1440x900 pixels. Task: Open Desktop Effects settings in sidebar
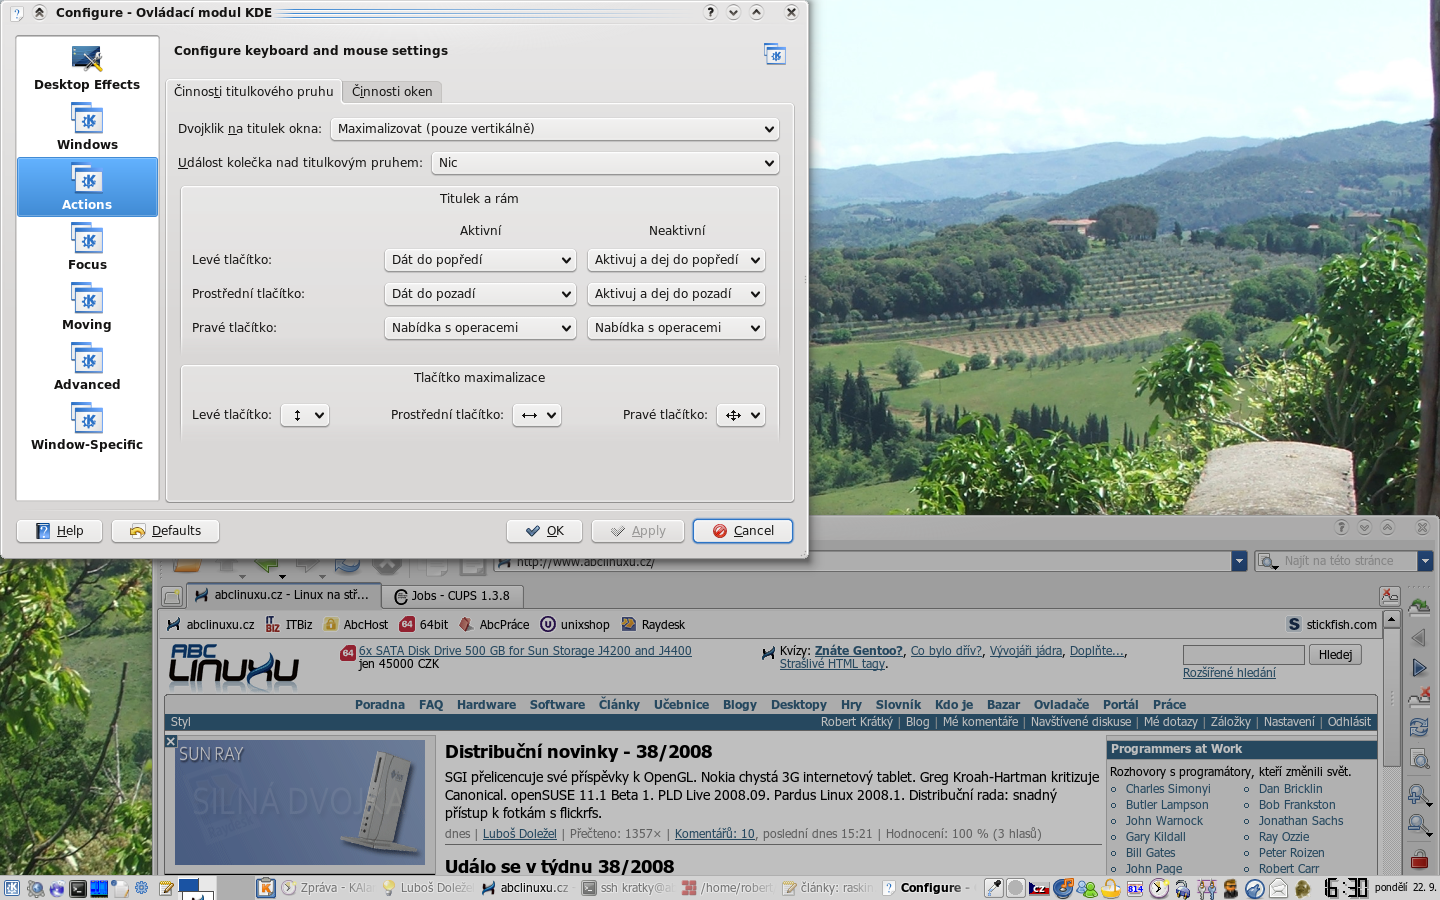tap(87, 67)
